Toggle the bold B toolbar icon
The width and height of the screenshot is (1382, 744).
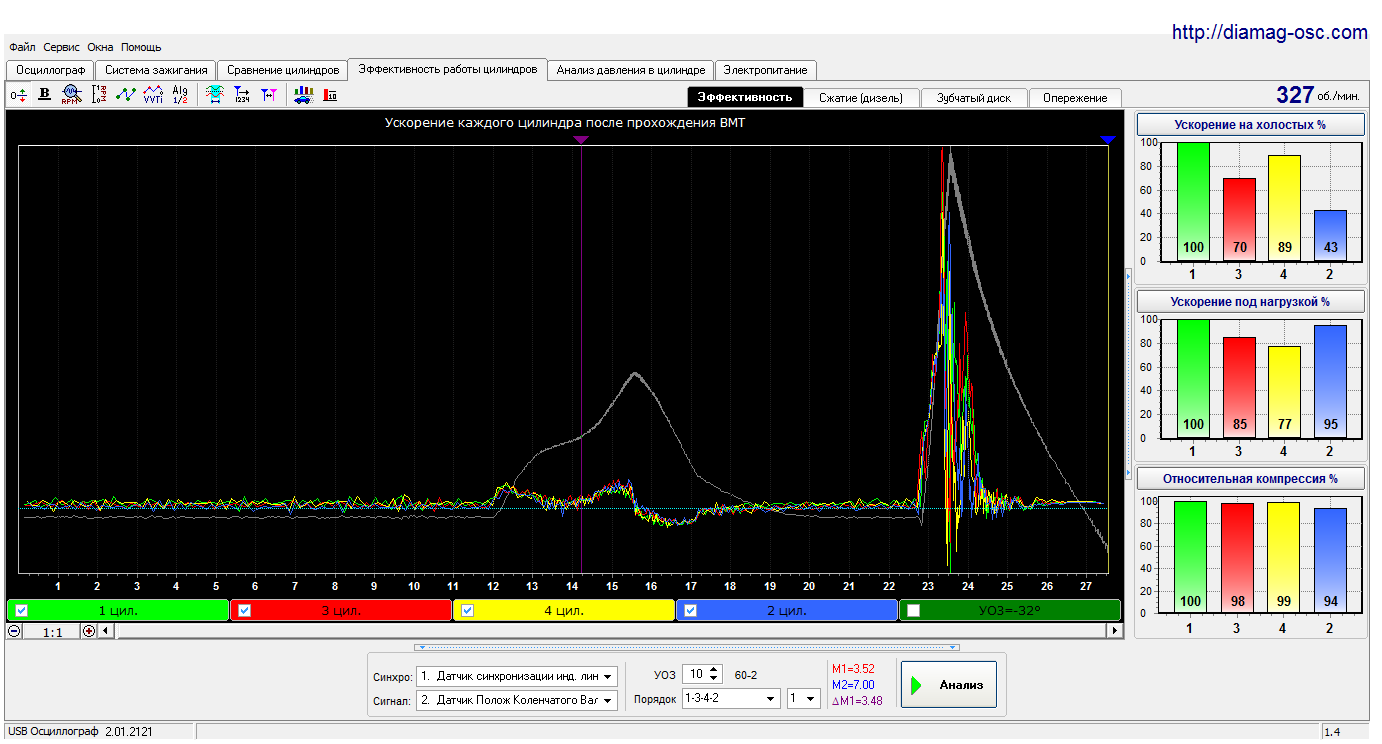coord(44,95)
